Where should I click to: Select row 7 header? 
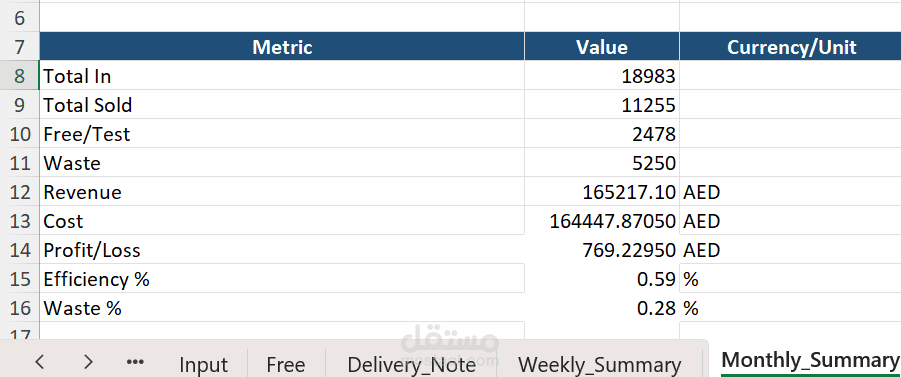click(20, 47)
